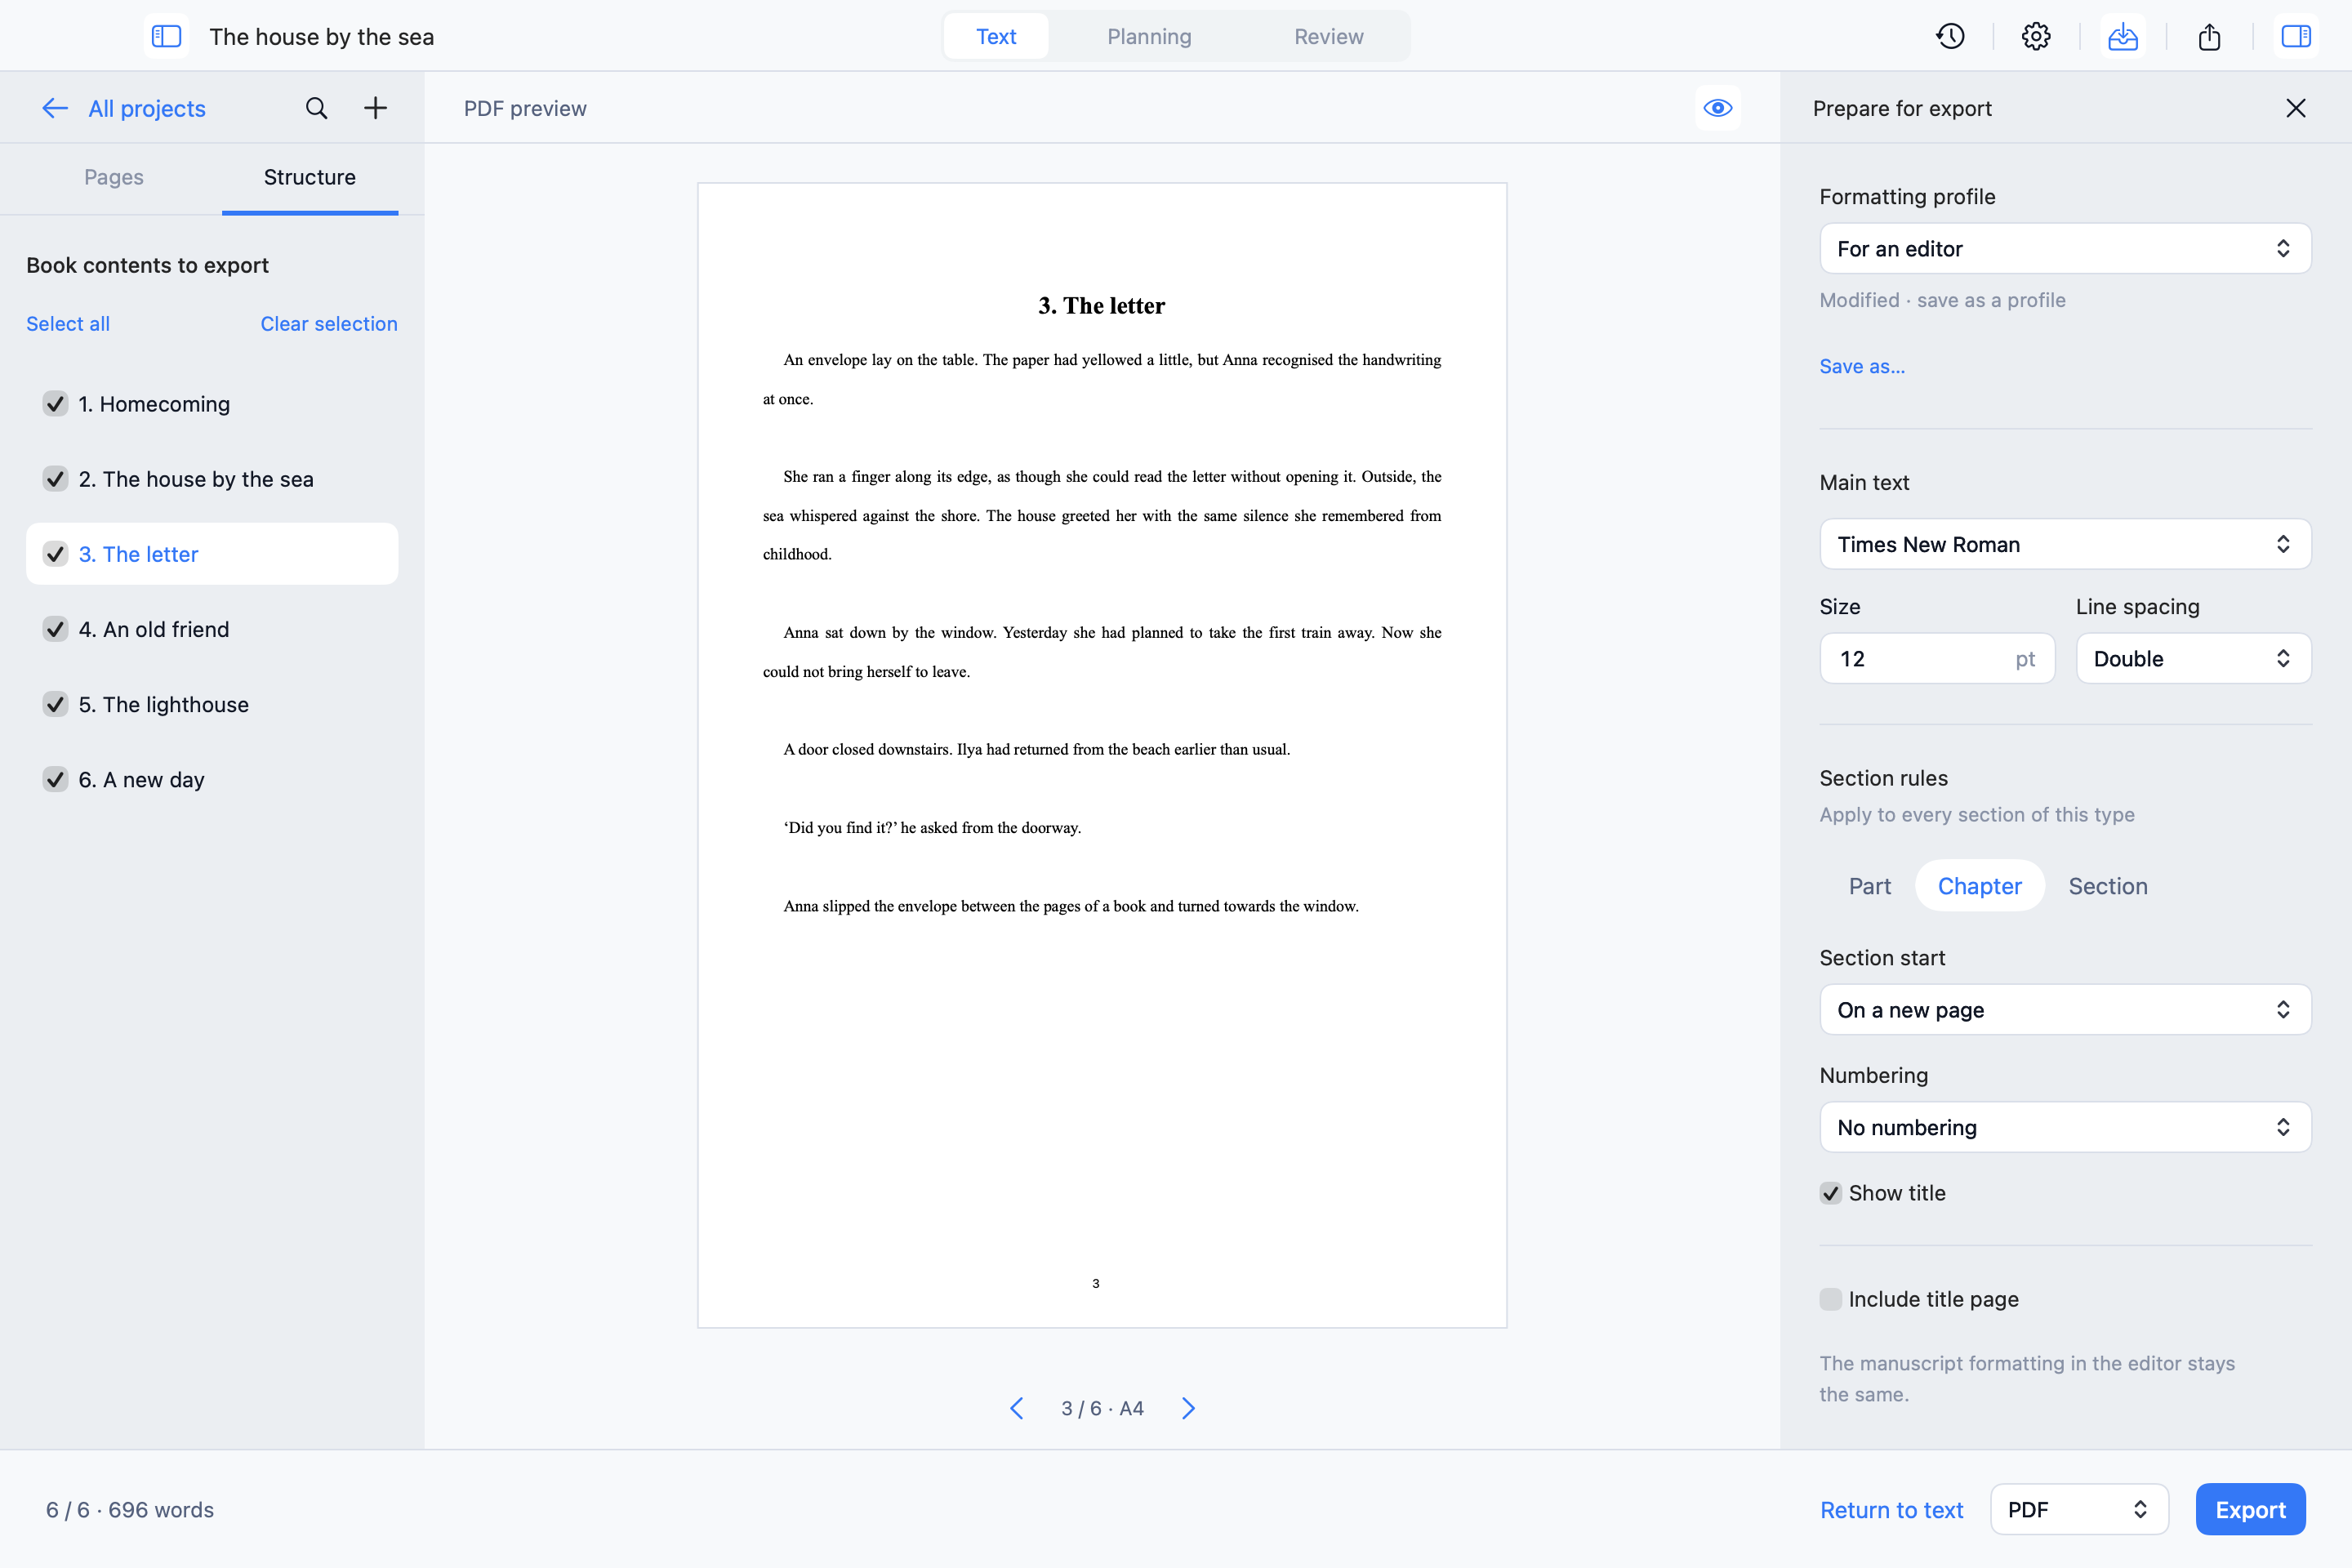This screenshot has height=1568, width=2352.
Task: Select the Section rule type
Action: [x=2107, y=886]
